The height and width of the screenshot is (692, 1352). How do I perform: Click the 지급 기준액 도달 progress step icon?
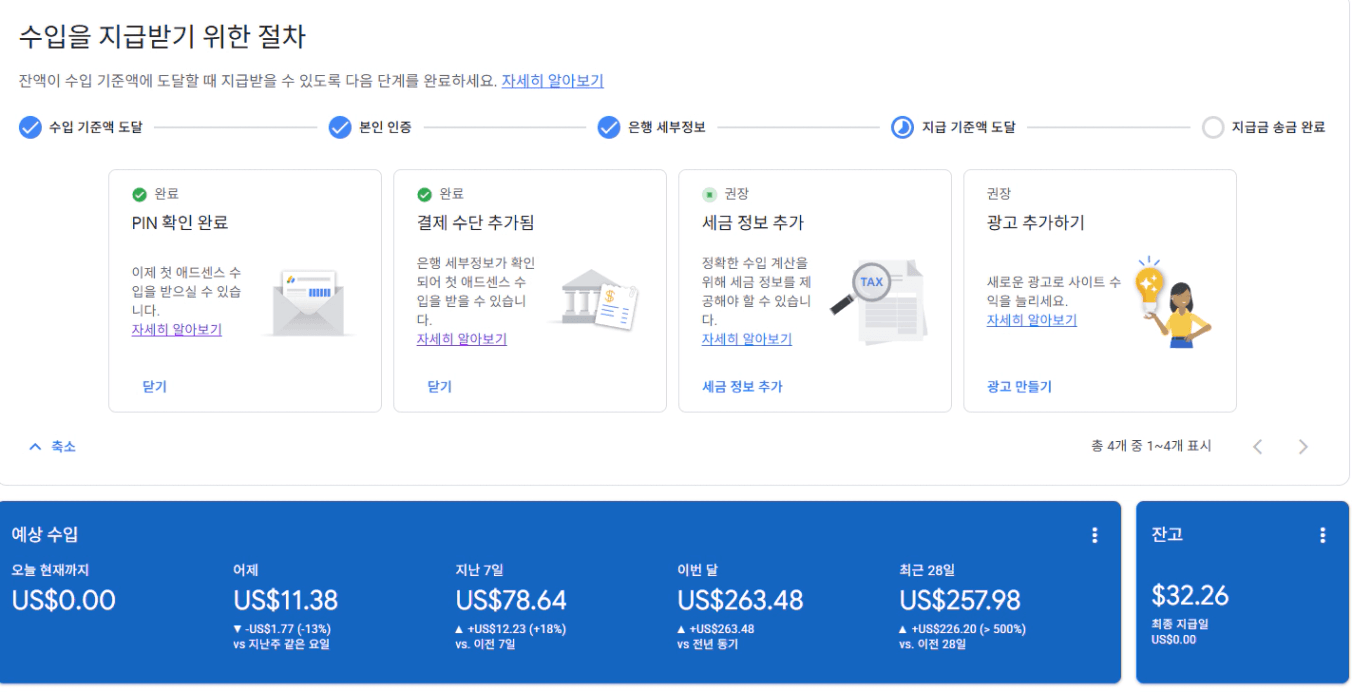(x=902, y=127)
